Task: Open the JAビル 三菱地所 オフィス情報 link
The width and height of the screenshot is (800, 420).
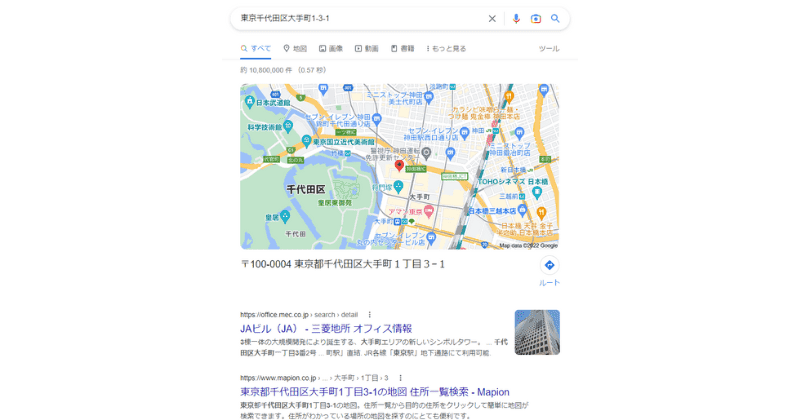Action: coord(326,329)
